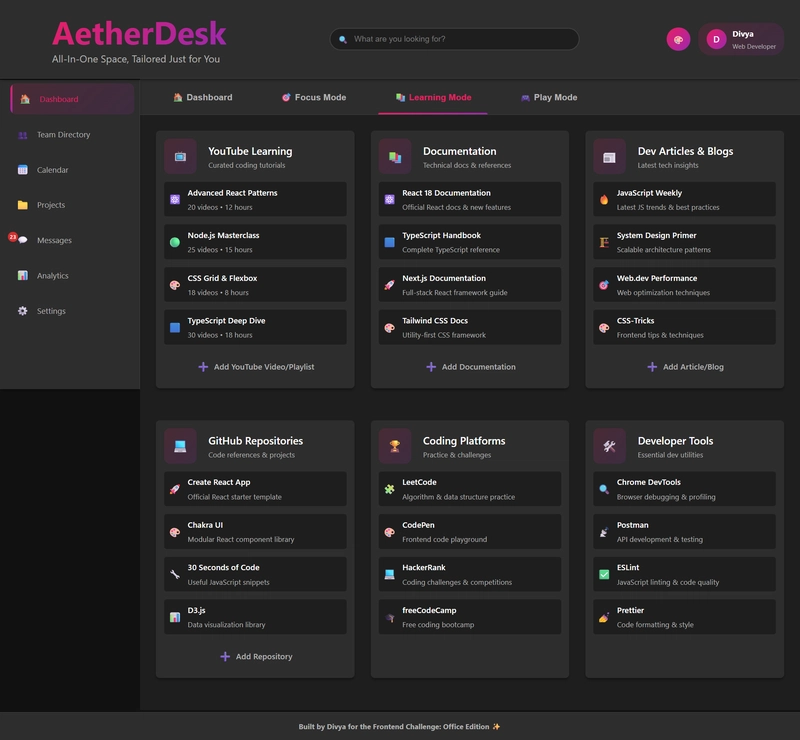
Task: Click the palette theme icon in the header
Action: click(678, 39)
